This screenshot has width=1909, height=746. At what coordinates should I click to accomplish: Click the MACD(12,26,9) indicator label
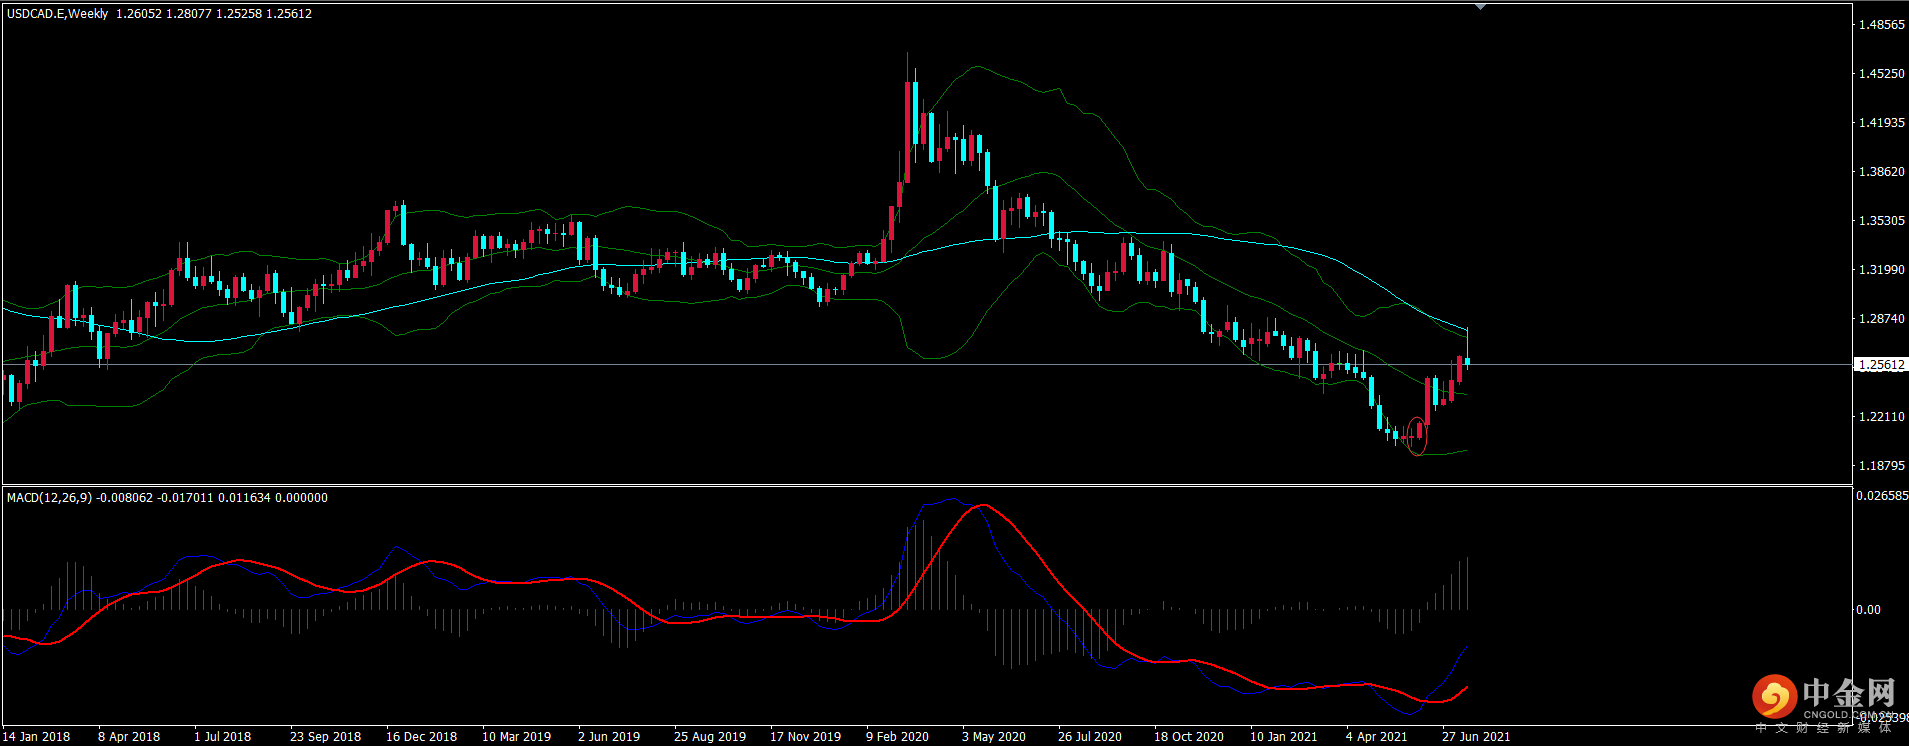coord(49,498)
